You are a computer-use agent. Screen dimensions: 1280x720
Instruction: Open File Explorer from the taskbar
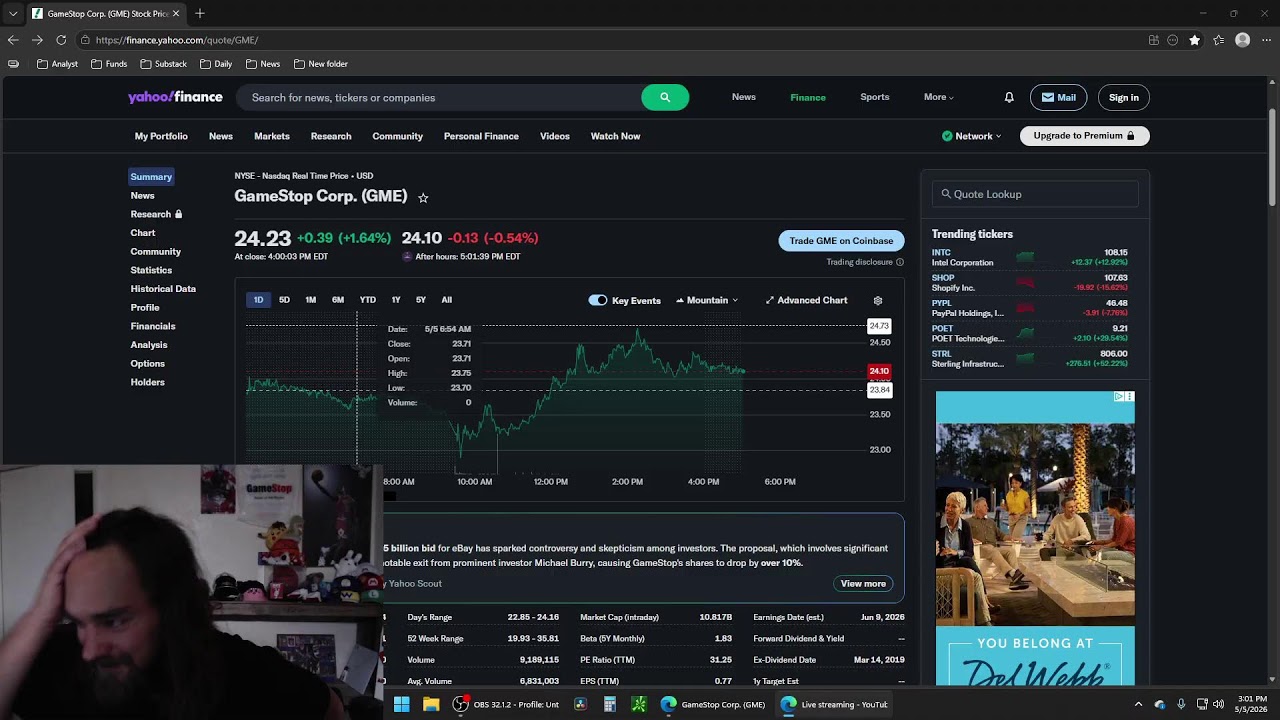431,704
